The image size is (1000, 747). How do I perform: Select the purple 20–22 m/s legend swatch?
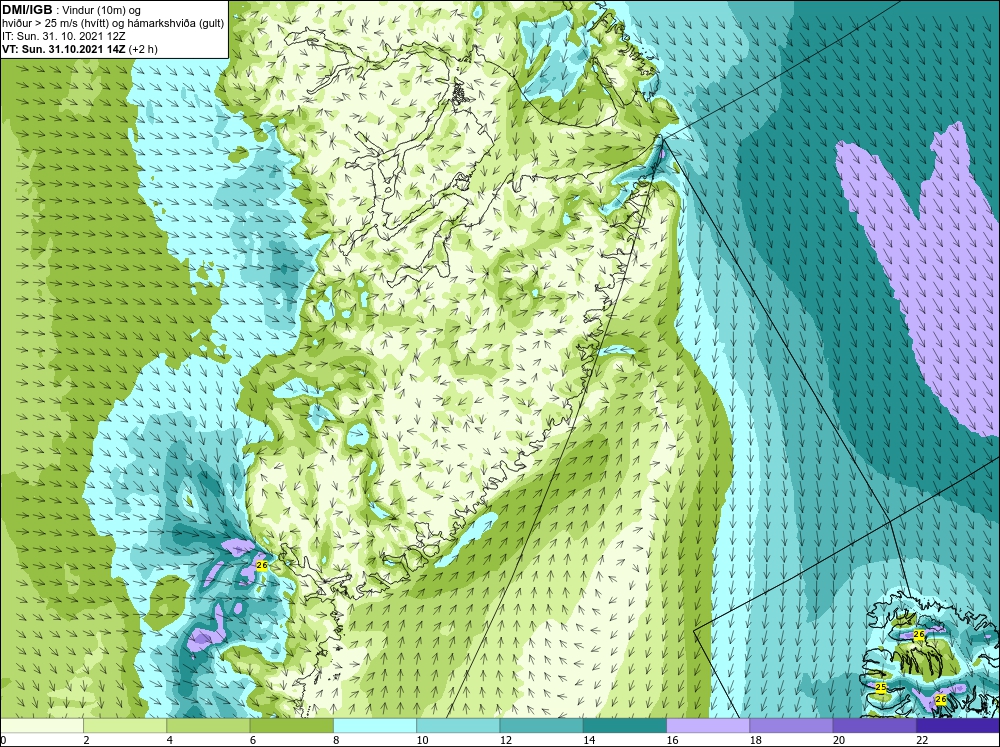coord(874,725)
